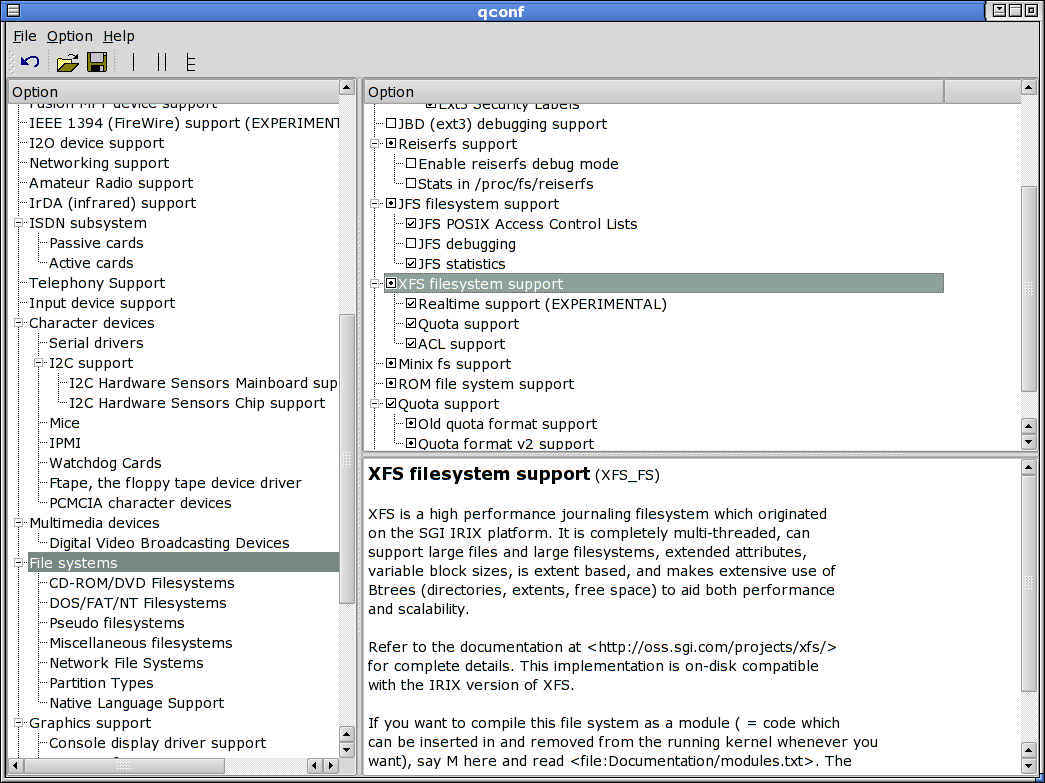Select the Watchdog Cards category
Image resolution: width=1045 pixels, height=783 pixels.
105,463
